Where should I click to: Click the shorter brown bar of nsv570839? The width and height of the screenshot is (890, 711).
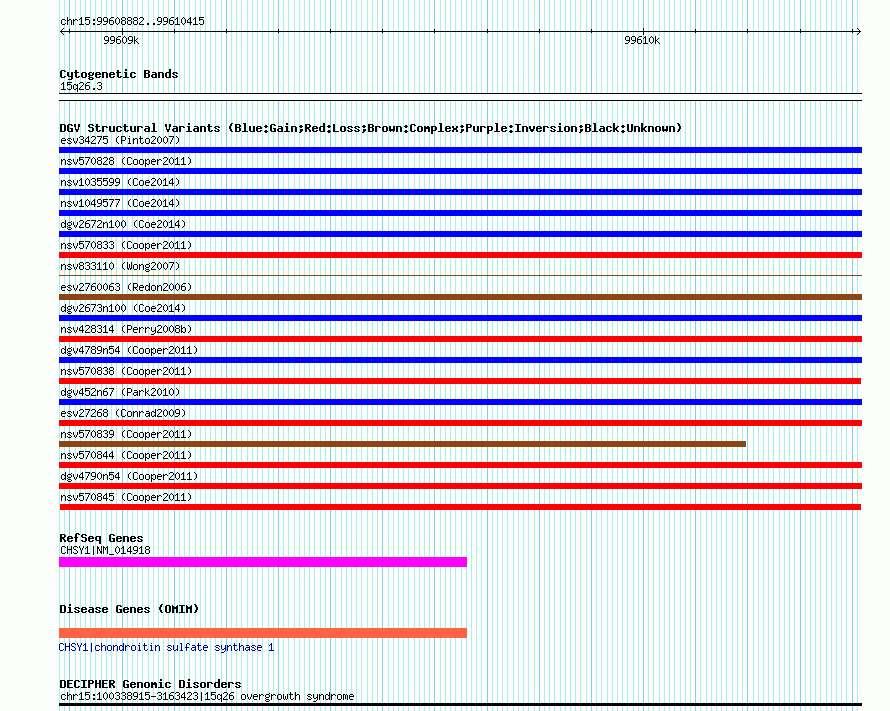(402, 444)
